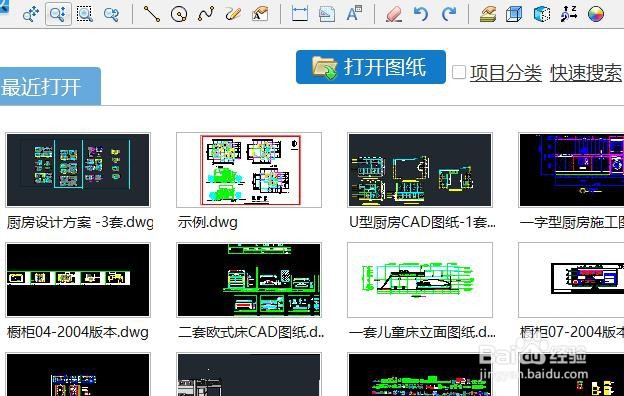Viewport: 624px width, 396px height.
Task: Undo the last action
Action: 421,14
